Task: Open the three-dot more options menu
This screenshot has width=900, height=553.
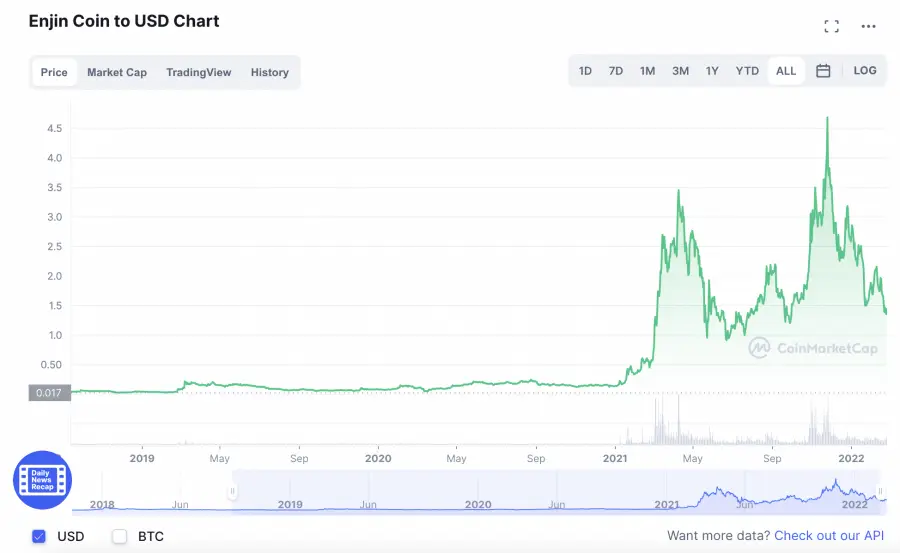Action: [x=869, y=26]
